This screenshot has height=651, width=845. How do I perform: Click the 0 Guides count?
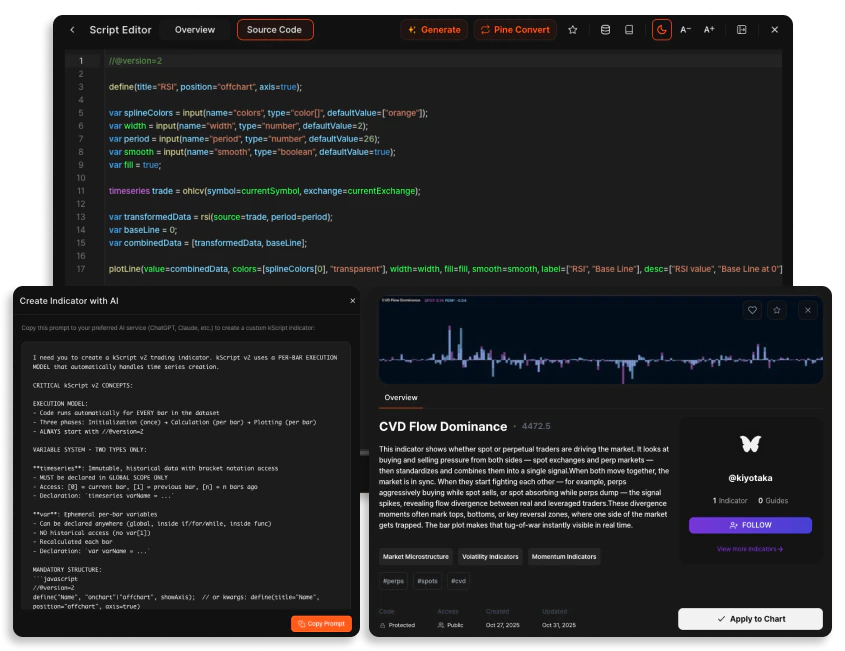click(x=773, y=501)
